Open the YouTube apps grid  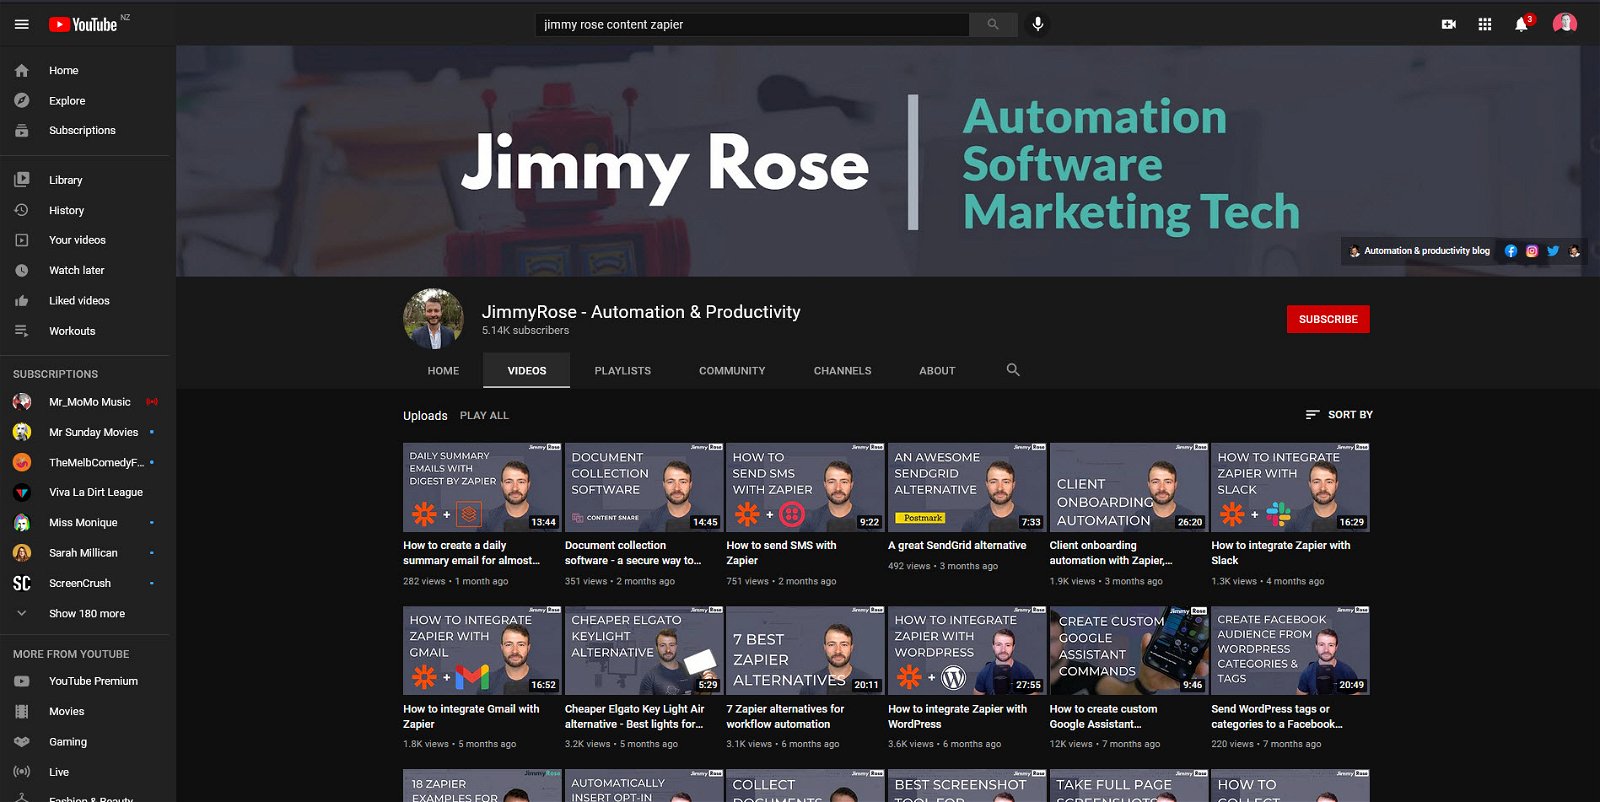pos(1485,24)
